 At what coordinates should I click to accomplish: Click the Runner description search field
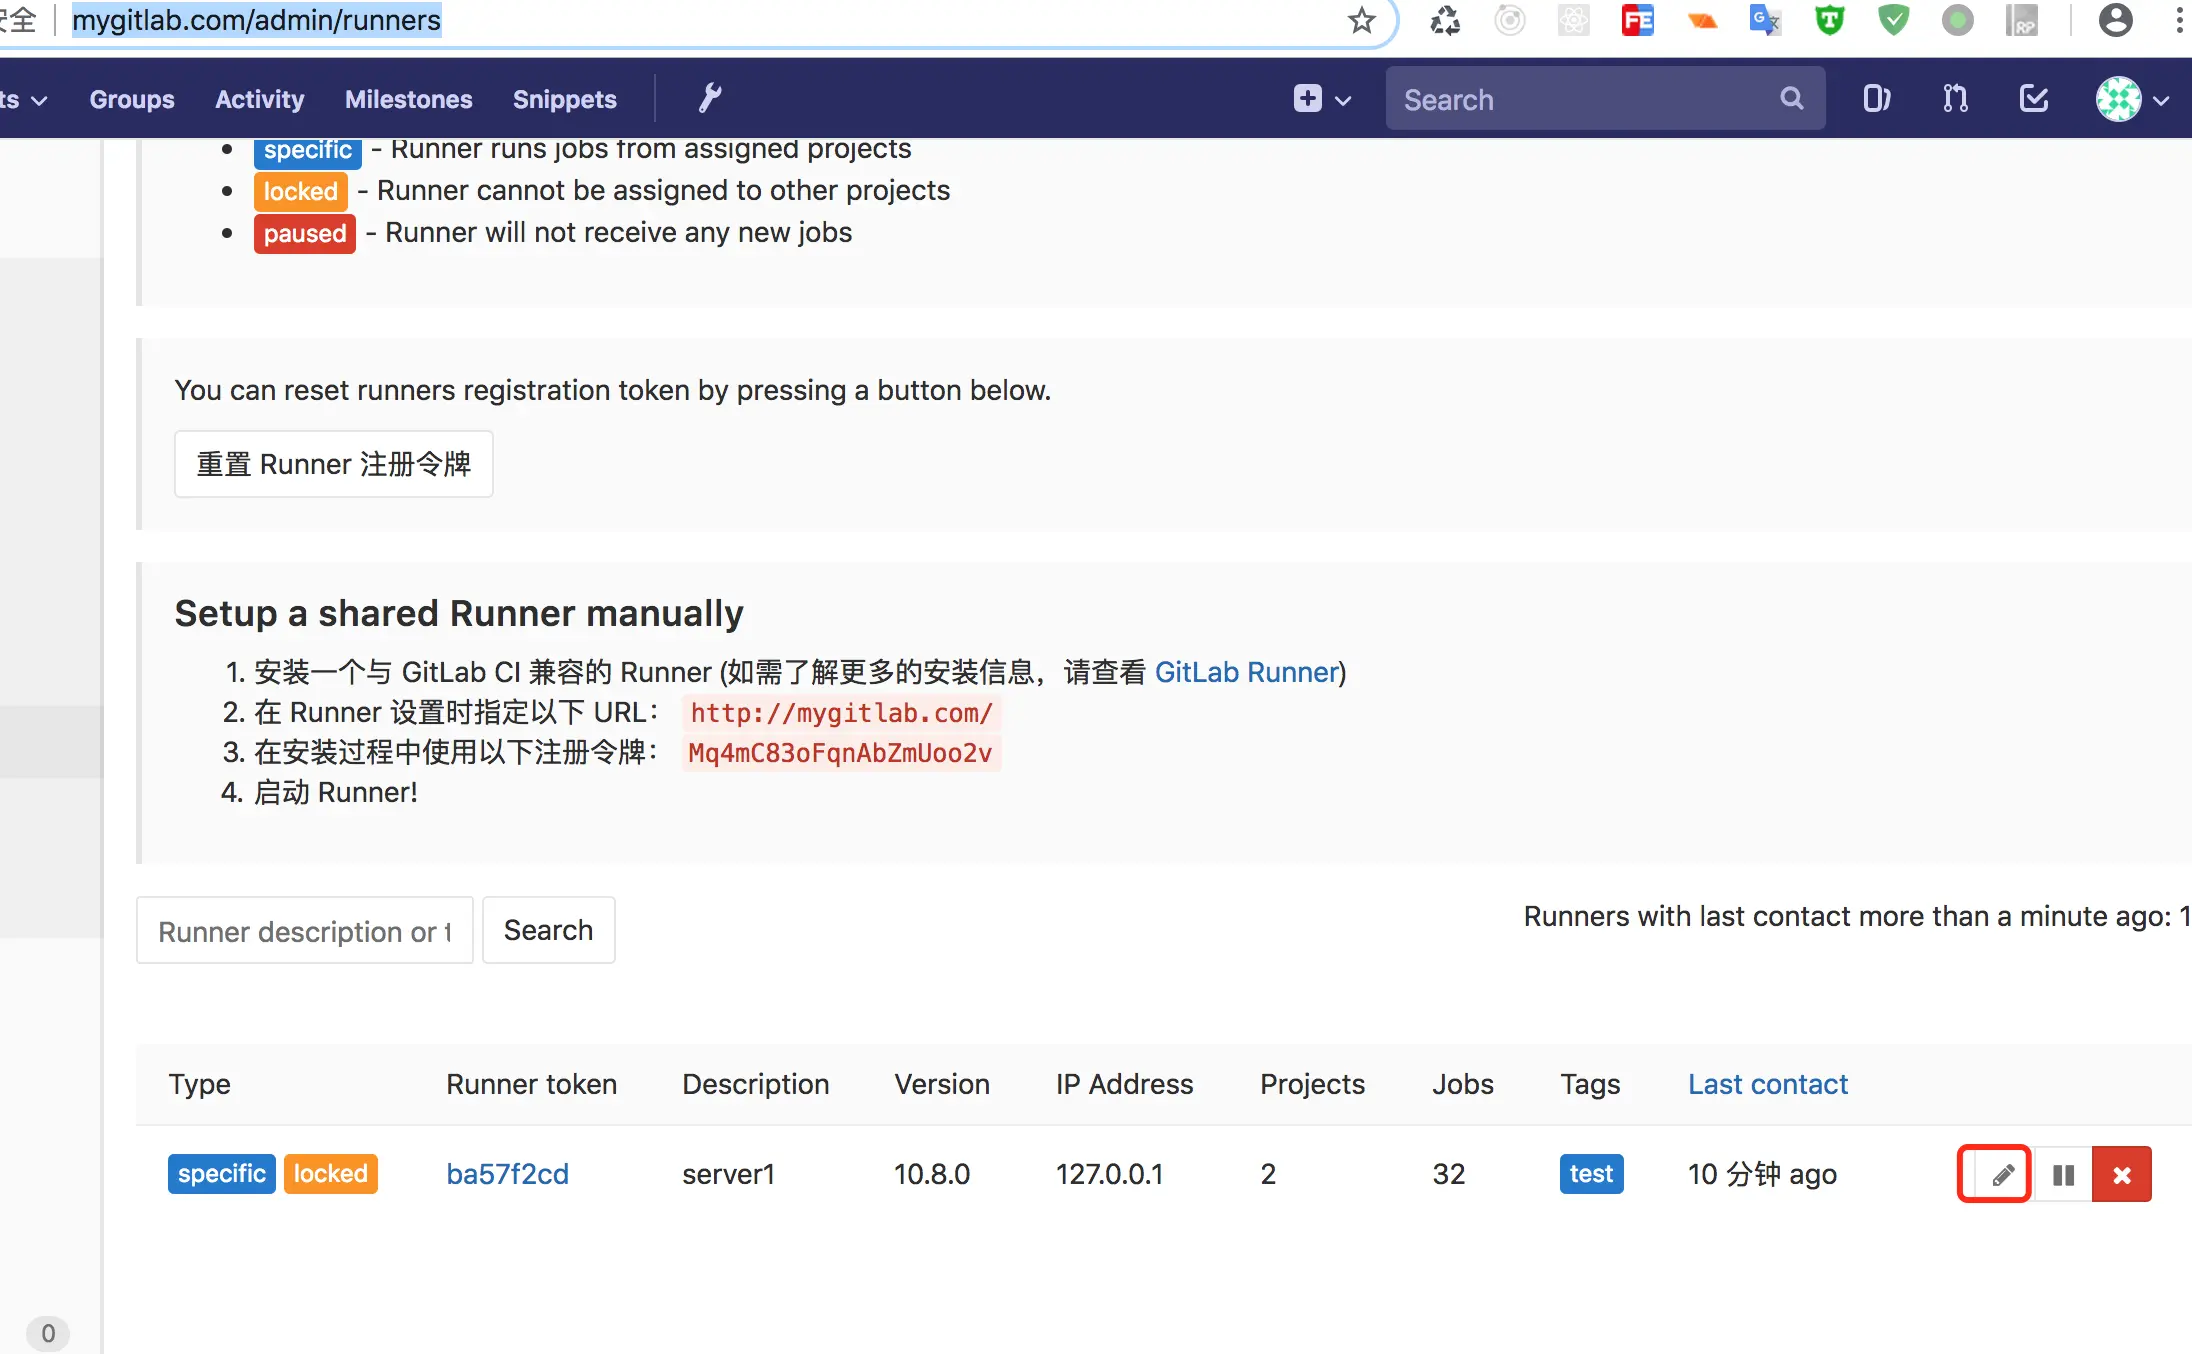304,931
